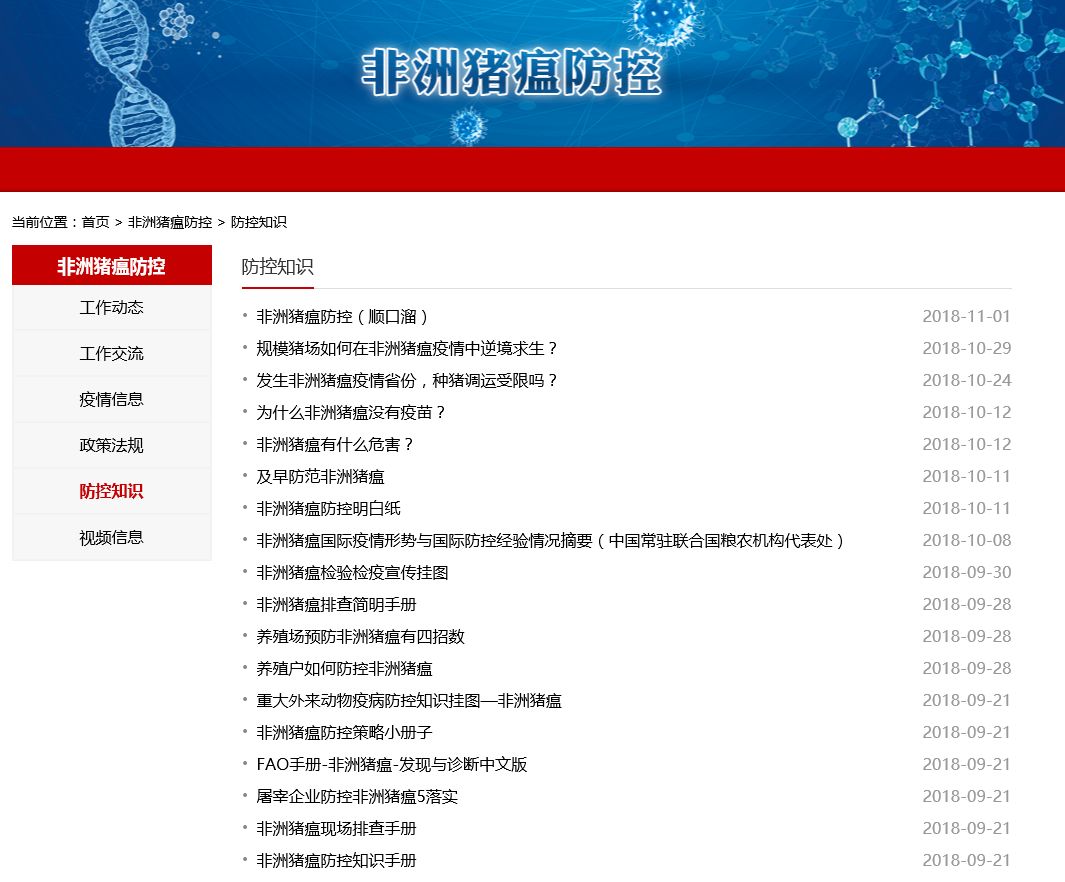This screenshot has width=1065, height=882.
Task: Open the 及早防范非洲猪瘟 article
Action: pyautogui.click(x=320, y=477)
